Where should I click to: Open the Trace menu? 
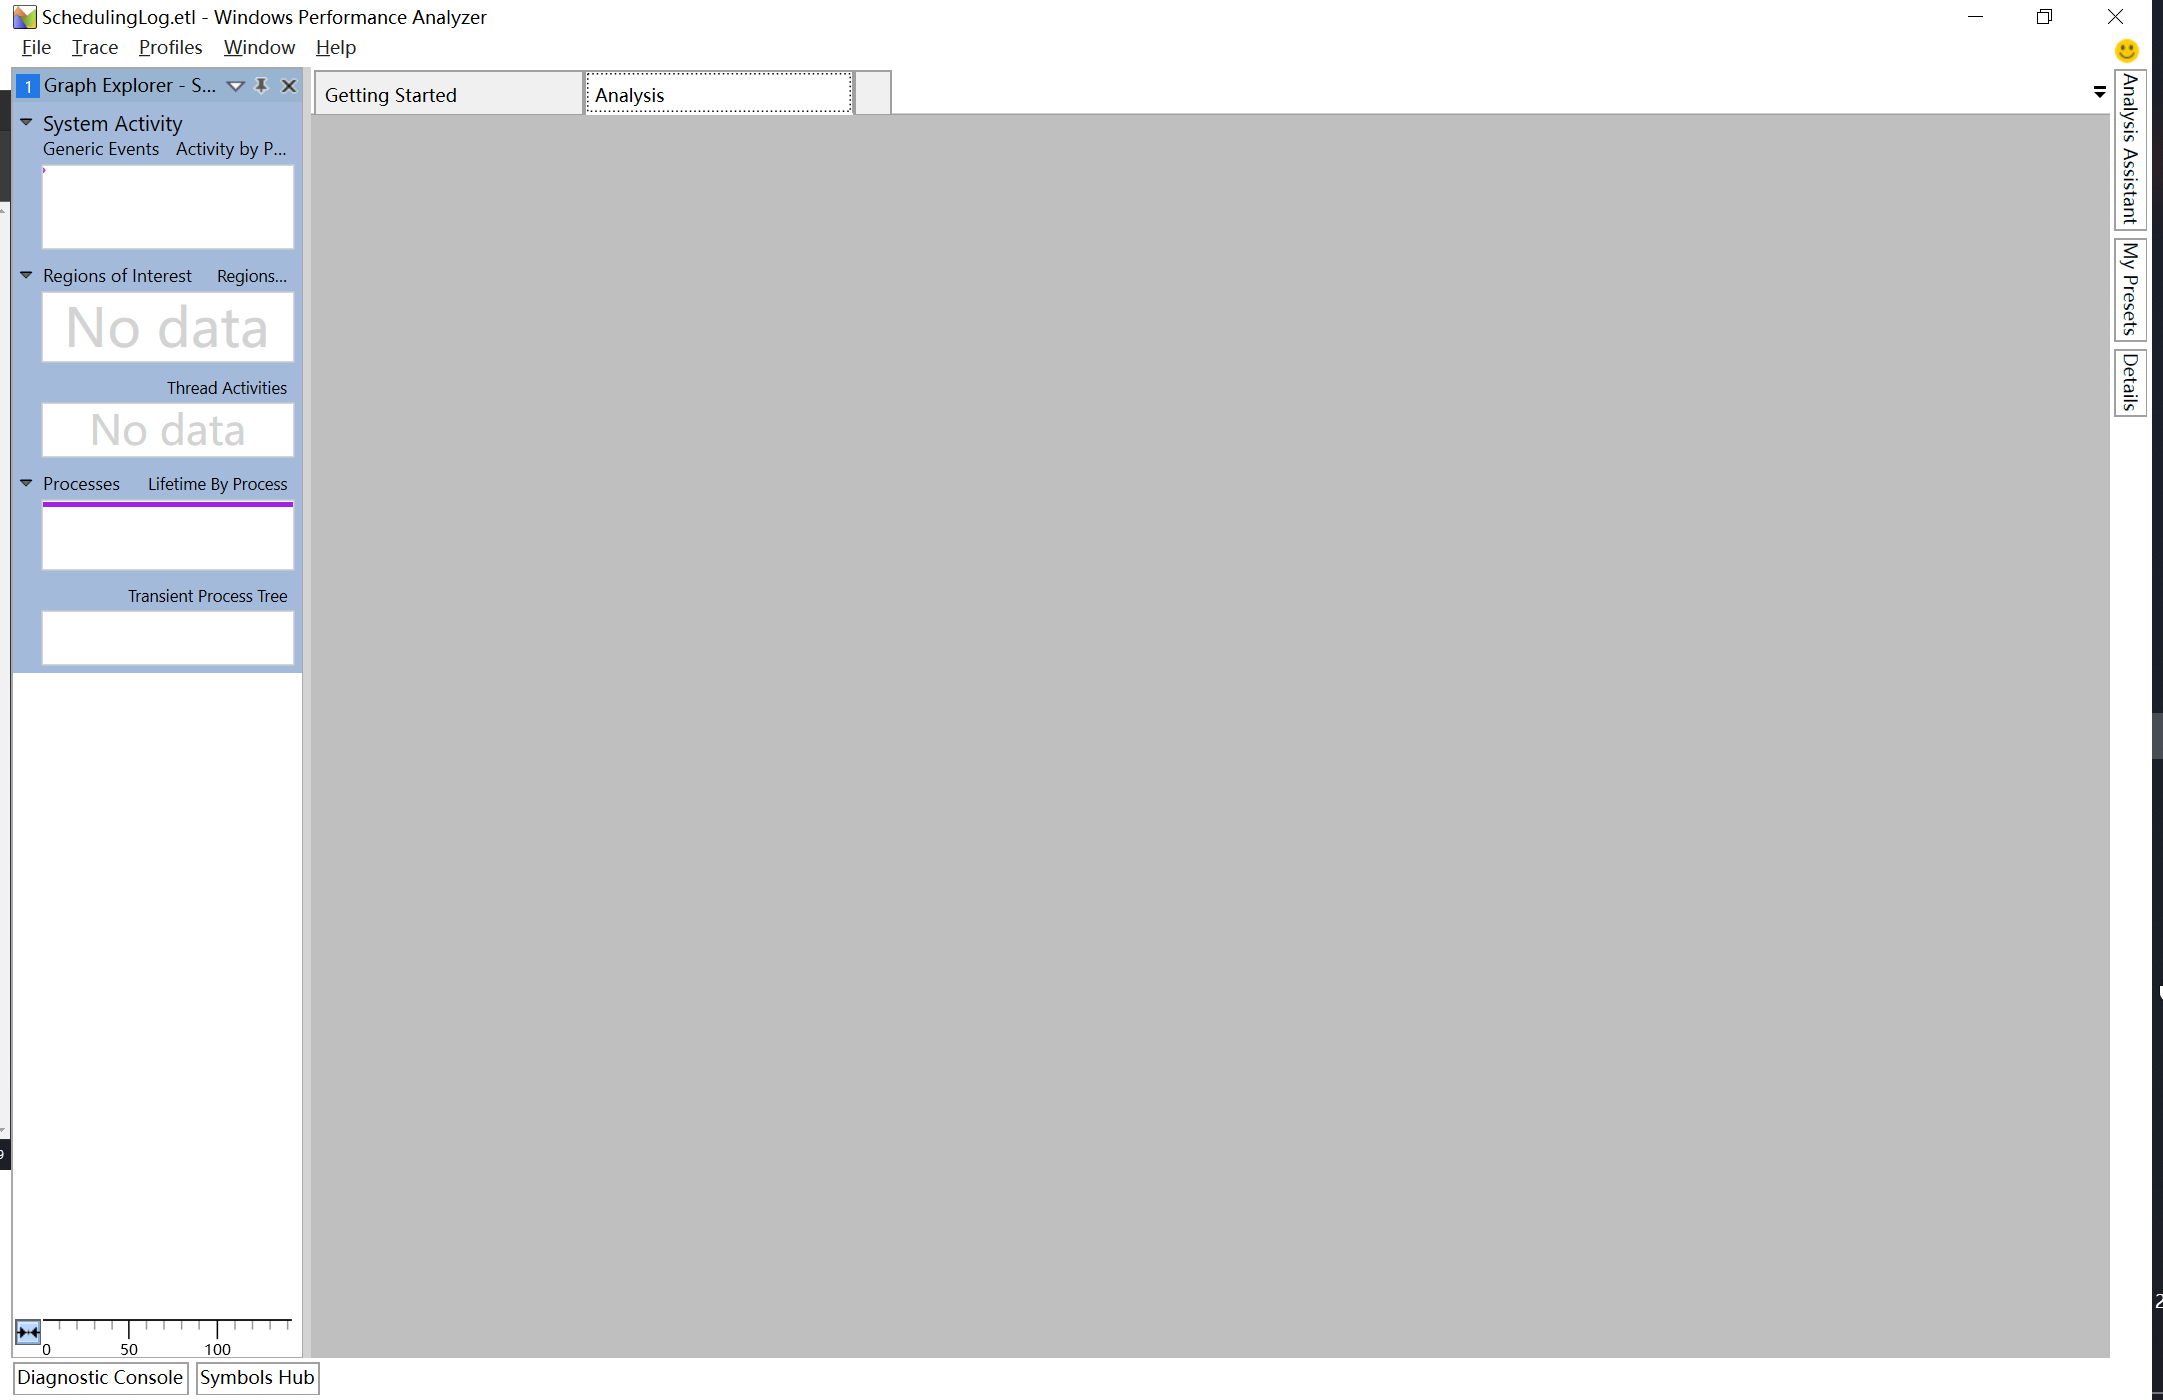tap(94, 47)
